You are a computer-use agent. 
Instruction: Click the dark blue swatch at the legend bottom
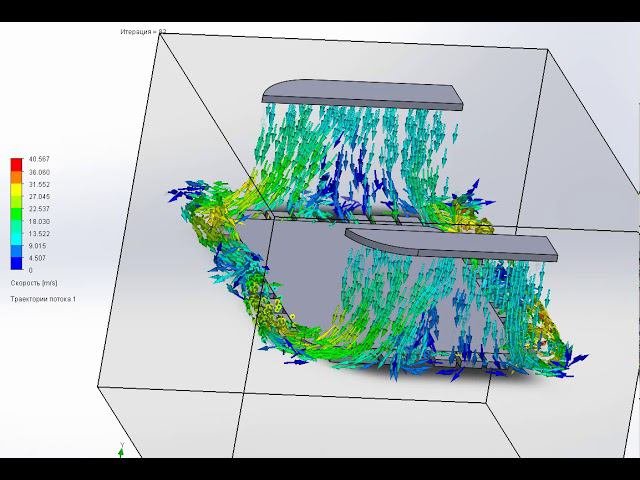[16, 263]
